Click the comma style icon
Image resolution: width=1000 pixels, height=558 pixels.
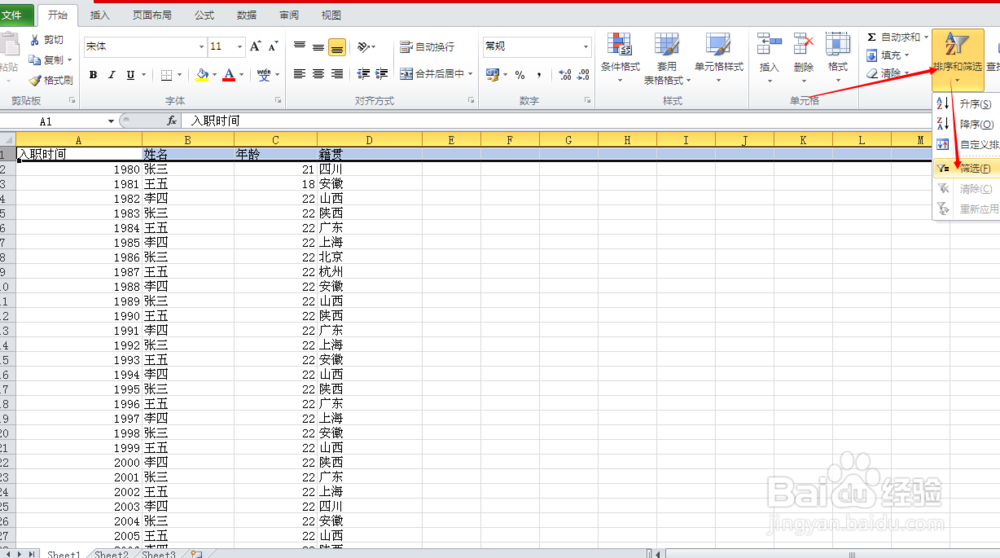(x=539, y=75)
